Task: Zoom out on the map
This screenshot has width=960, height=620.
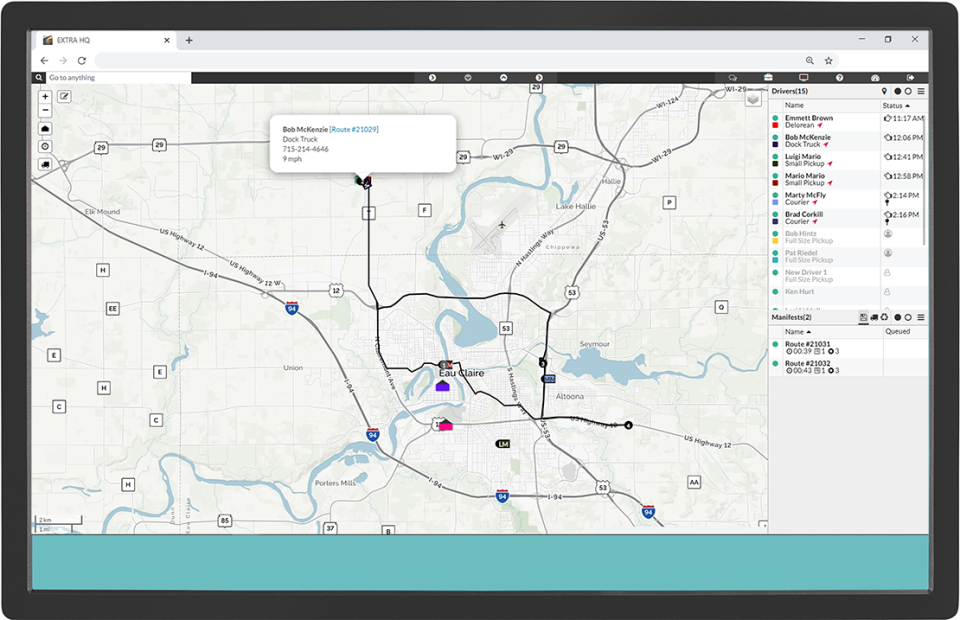Action: (x=45, y=111)
